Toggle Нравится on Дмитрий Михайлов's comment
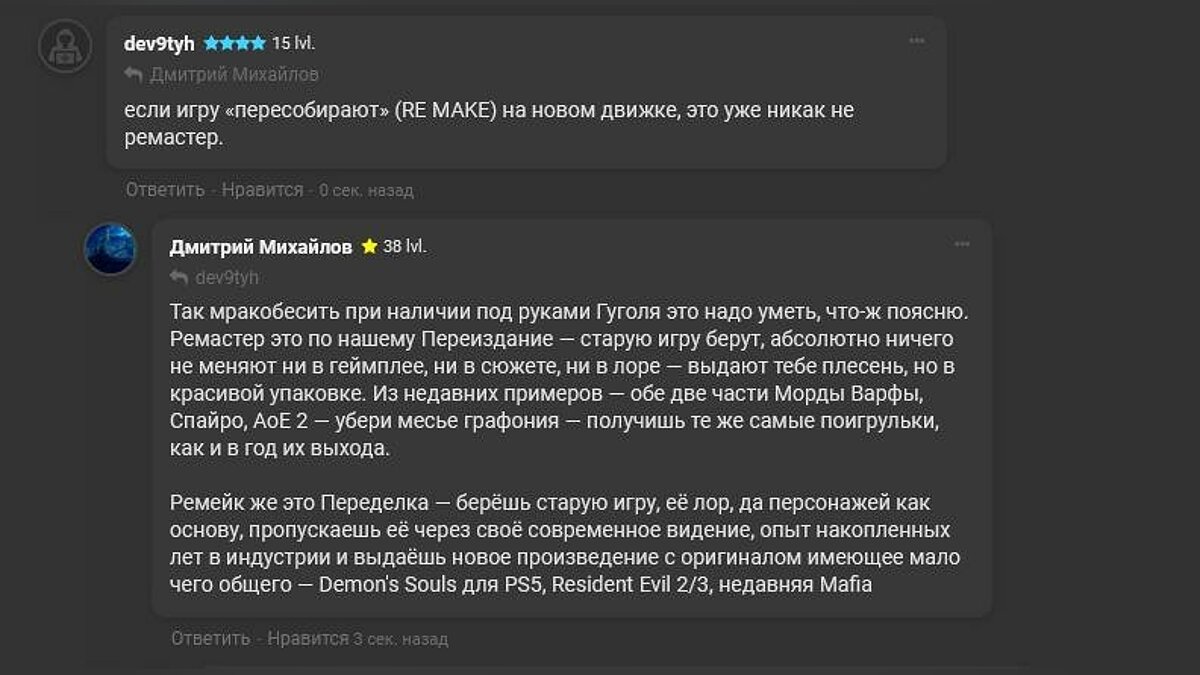This screenshot has width=1200, height=675. pyautogui.click(x=308, y=638)
